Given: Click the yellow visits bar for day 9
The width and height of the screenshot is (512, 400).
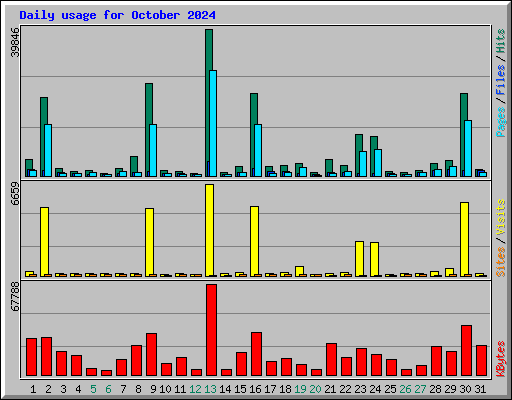Looking at the screenshot, I should point(150,242).
